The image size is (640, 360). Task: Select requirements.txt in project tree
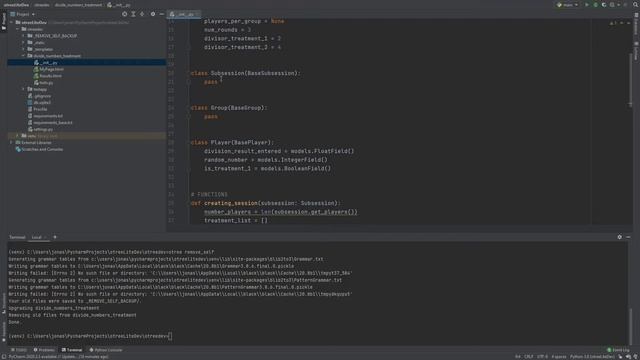point(45,116)
